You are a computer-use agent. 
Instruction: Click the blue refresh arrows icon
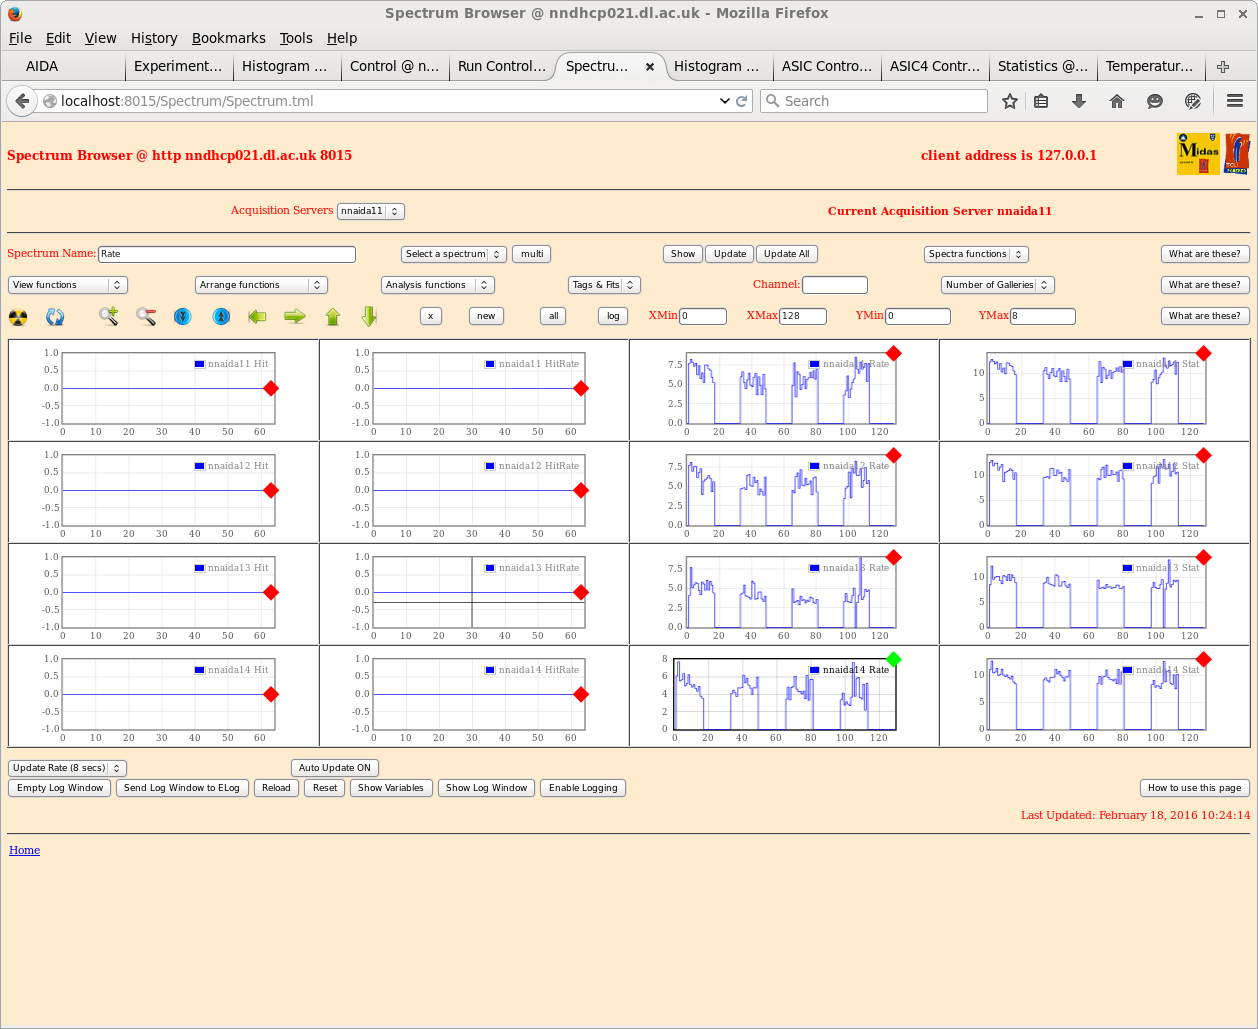click(x=55, y=317)
